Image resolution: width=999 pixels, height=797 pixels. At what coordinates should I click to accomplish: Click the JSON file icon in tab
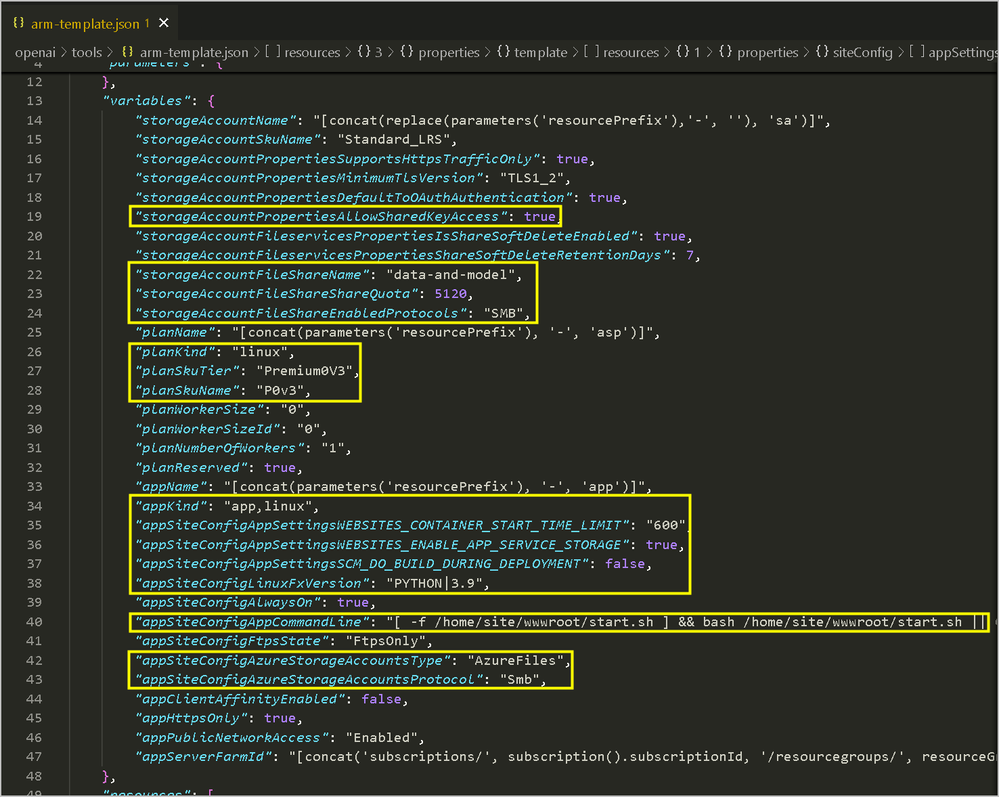[18, 23]
